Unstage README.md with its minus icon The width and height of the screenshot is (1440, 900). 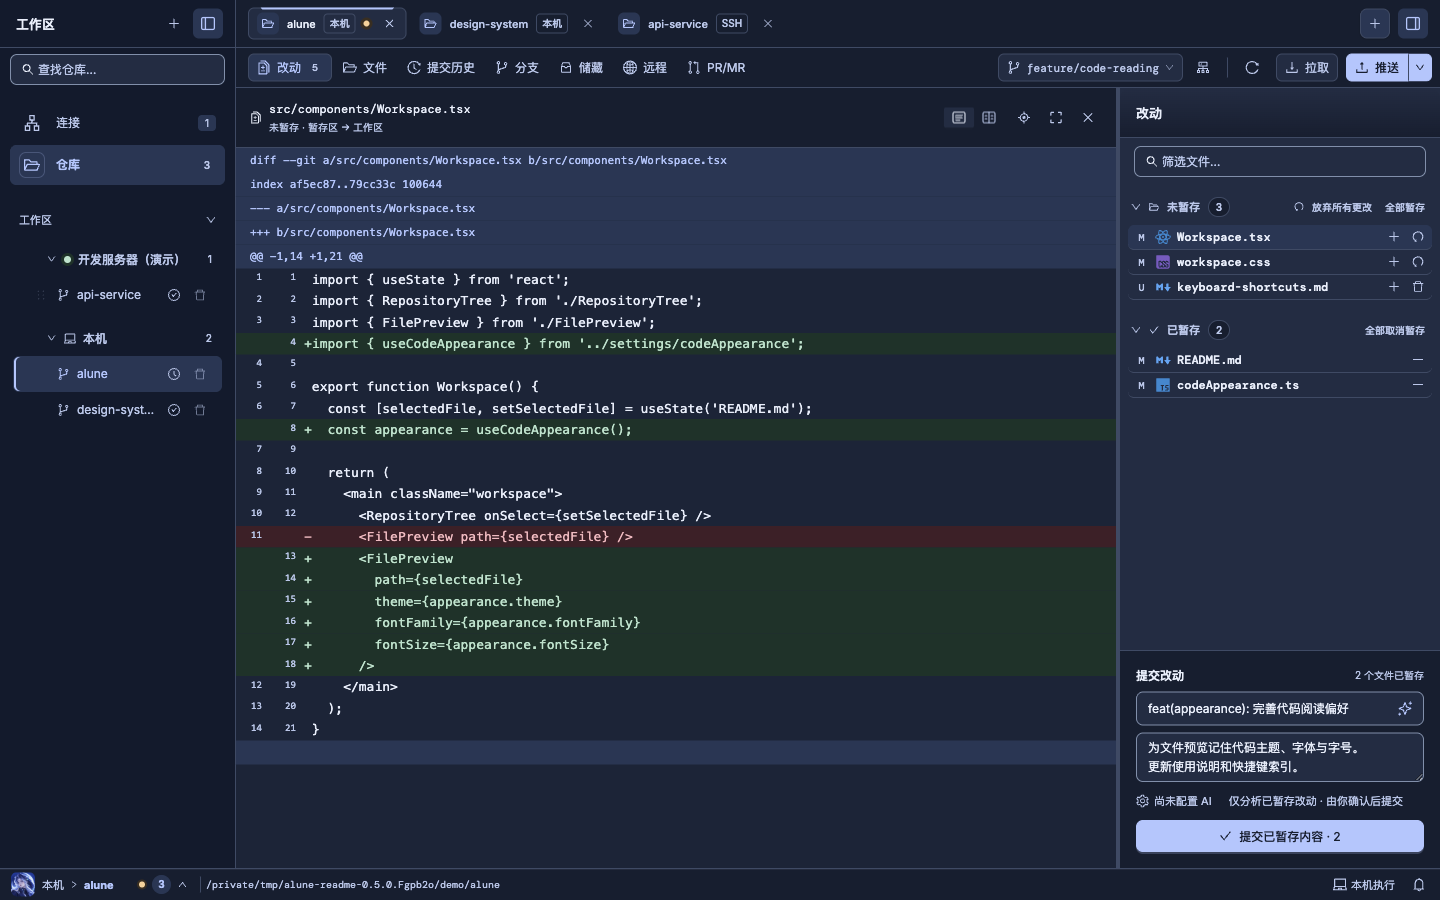coord(1418,360)
